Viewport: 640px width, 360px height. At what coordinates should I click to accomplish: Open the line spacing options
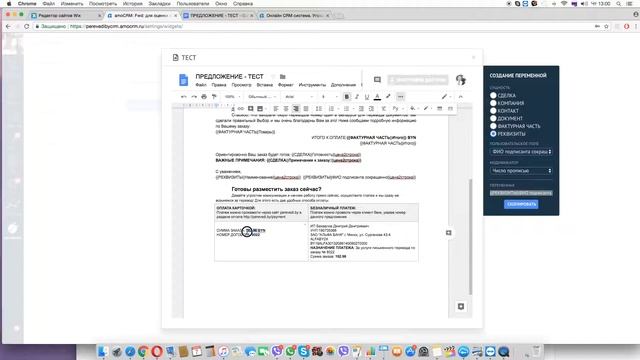319,109
